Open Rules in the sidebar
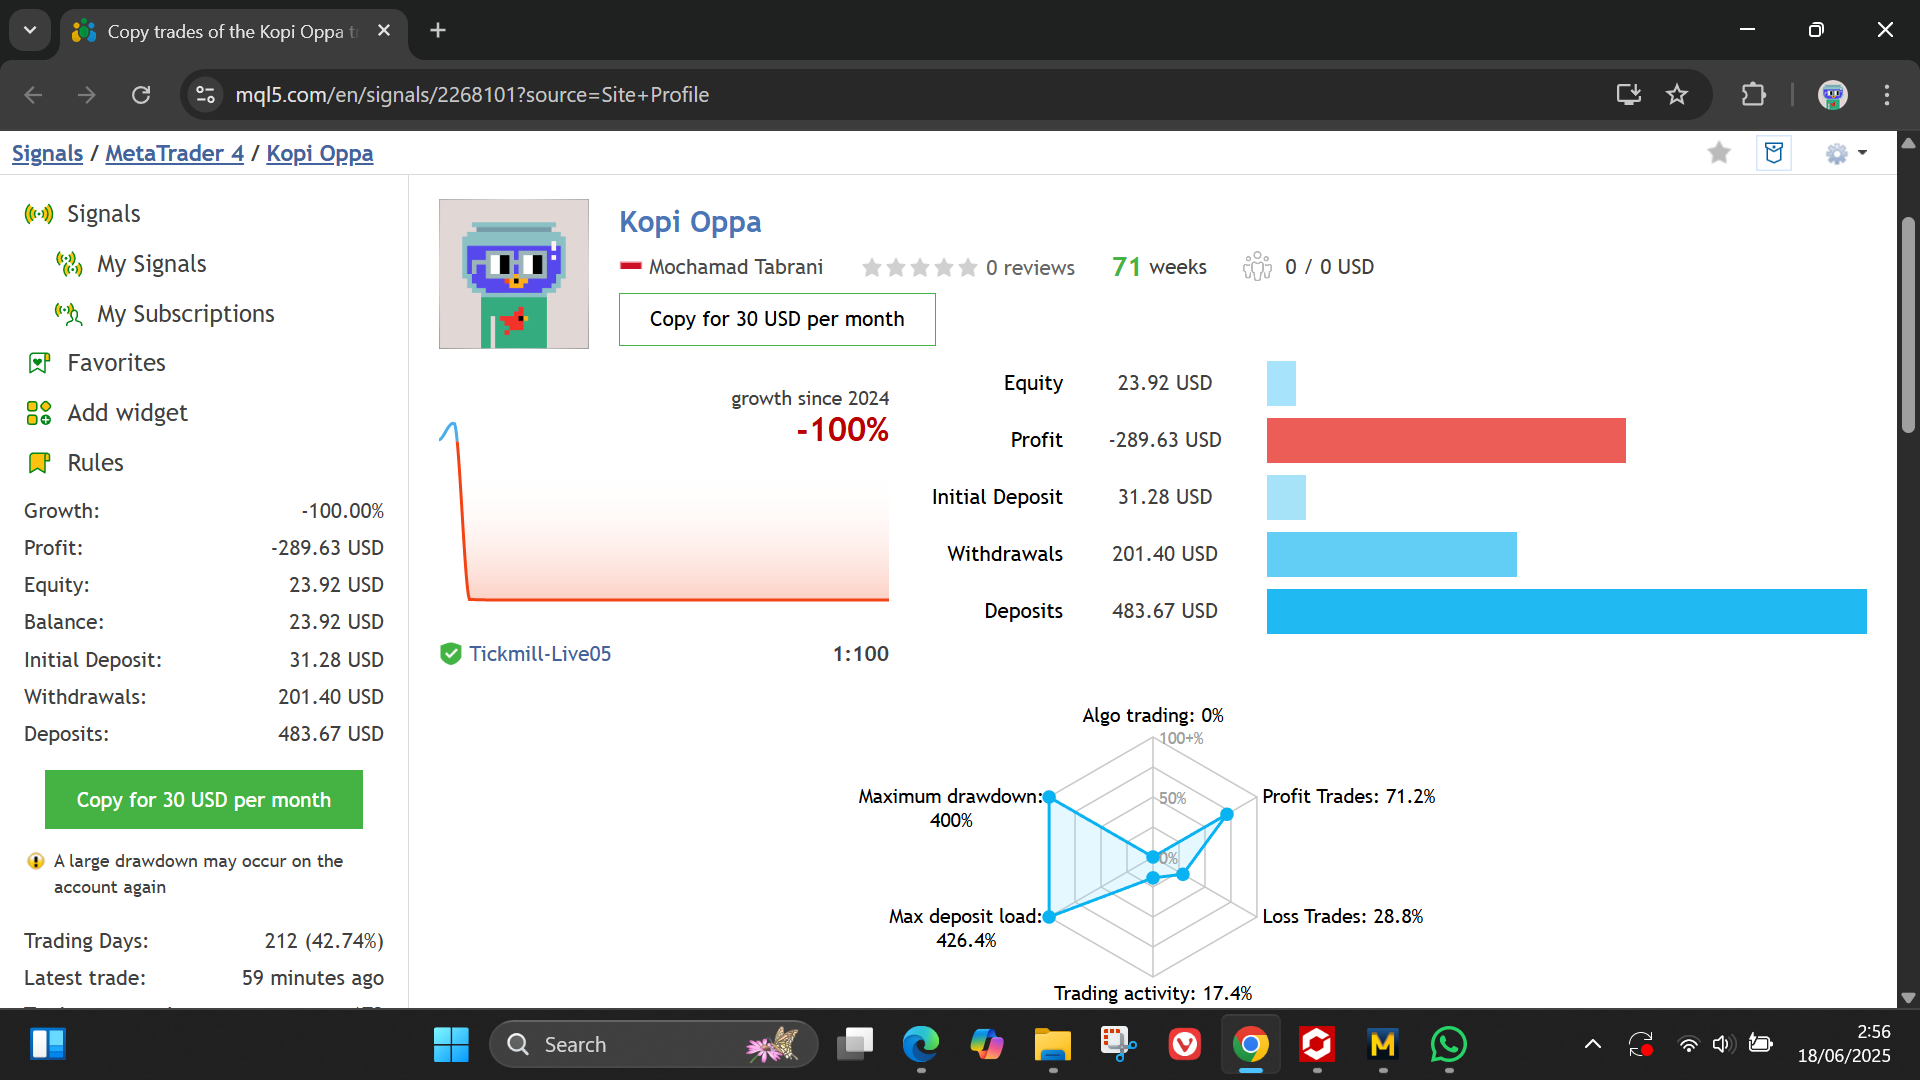This screenshot has width=1920, height=1080. (x=95, y=463)
